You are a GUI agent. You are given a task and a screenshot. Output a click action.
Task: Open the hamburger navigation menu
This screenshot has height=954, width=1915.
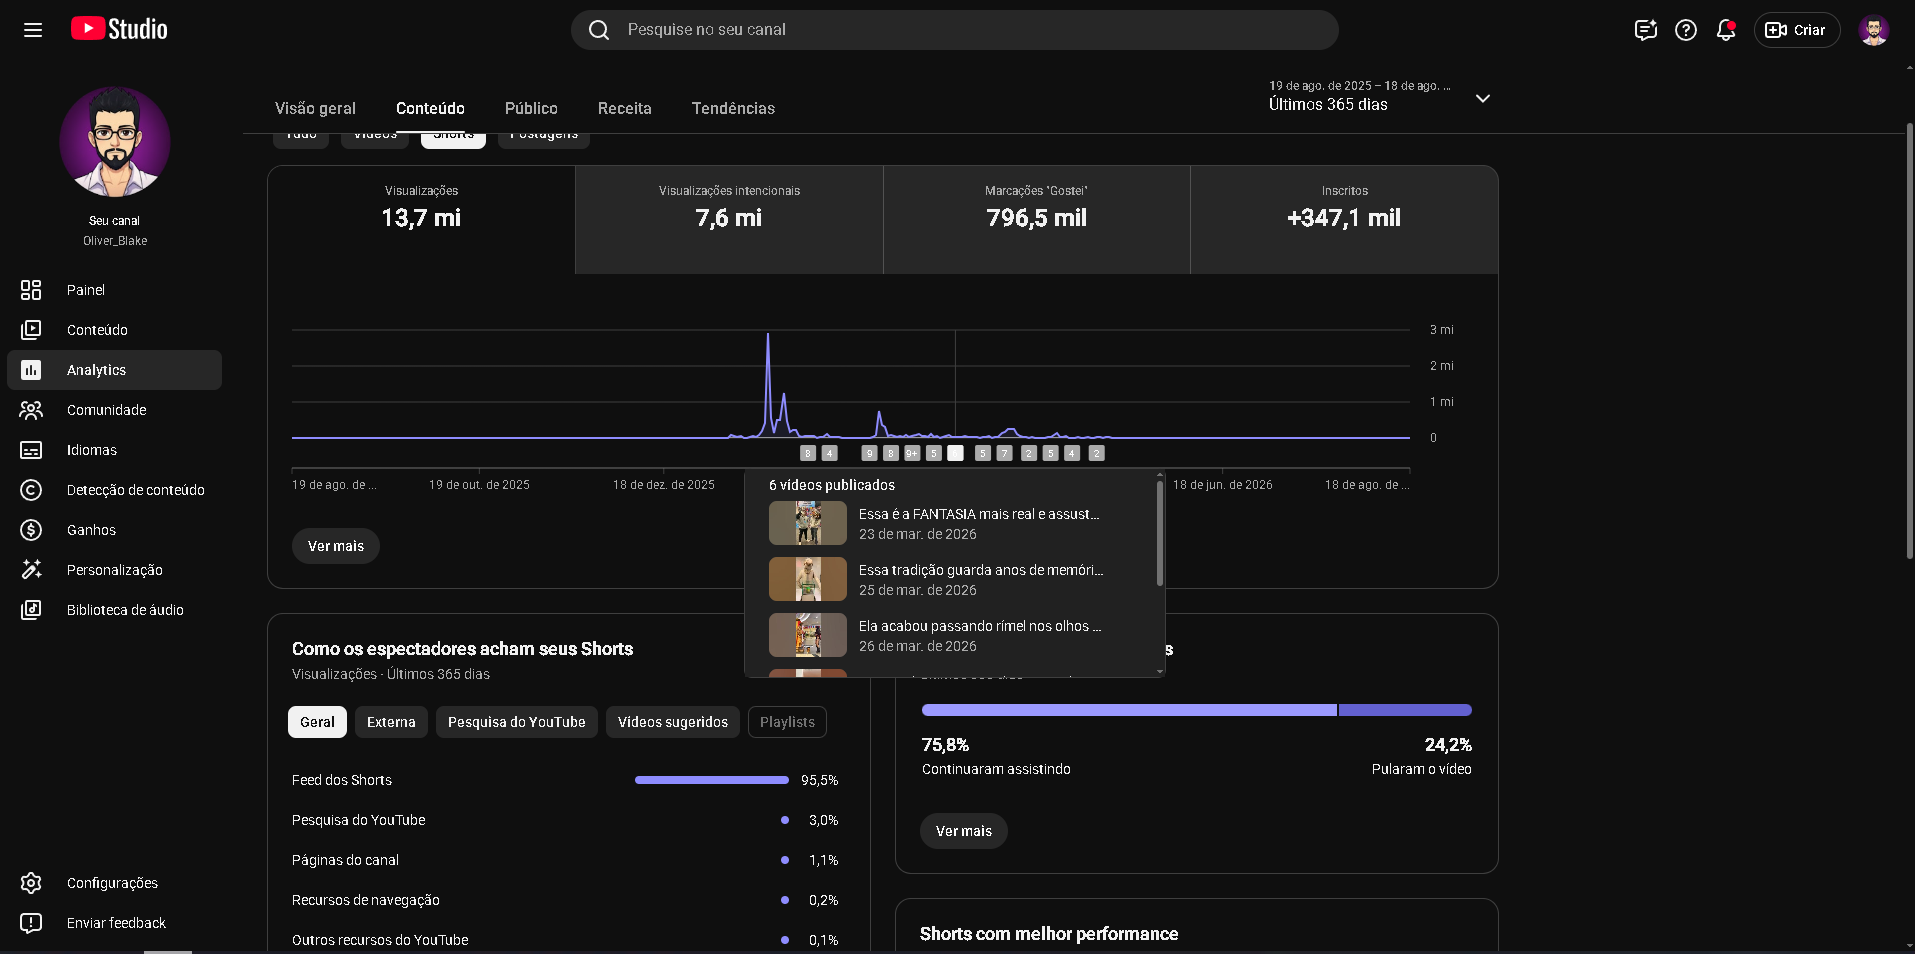(x=33, y=30)
